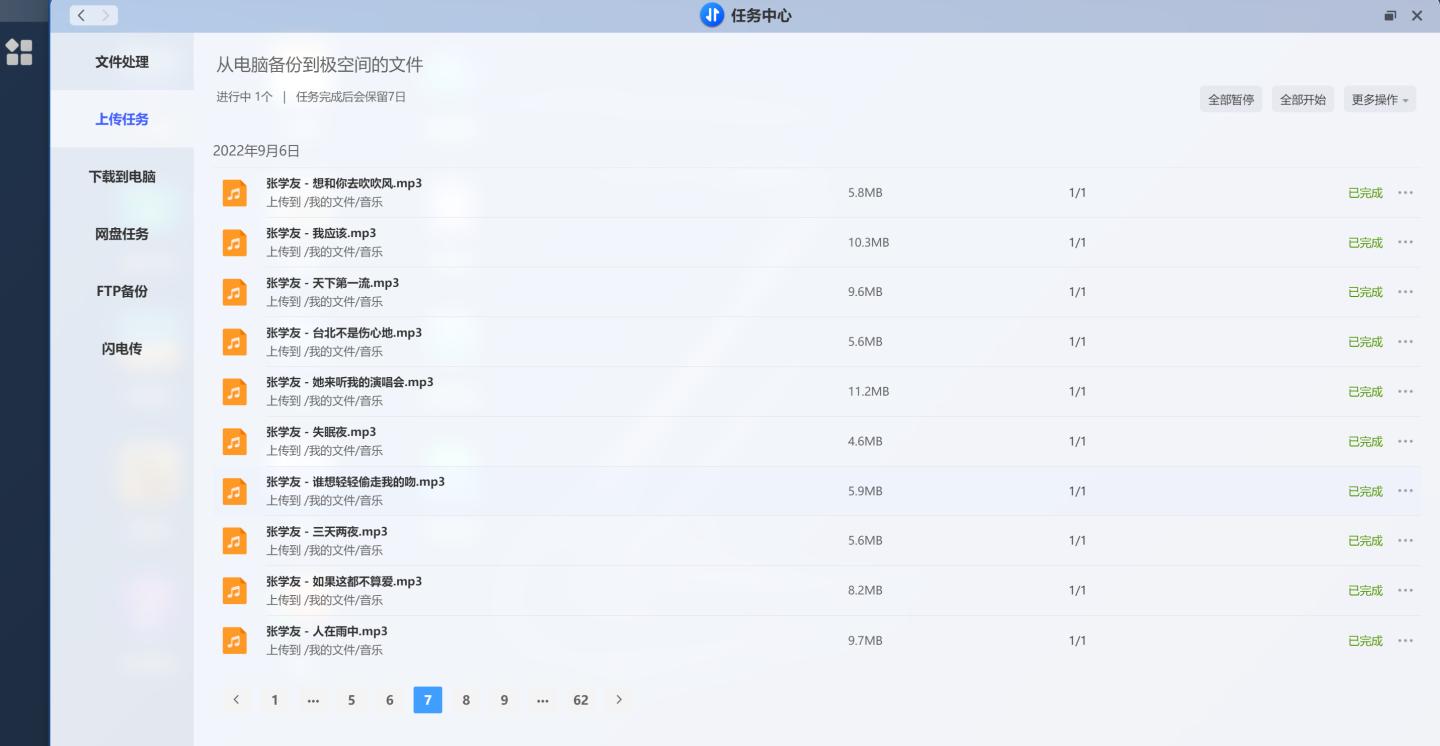
Task: Click the 全部开始 button
Action: (1302, 98)
